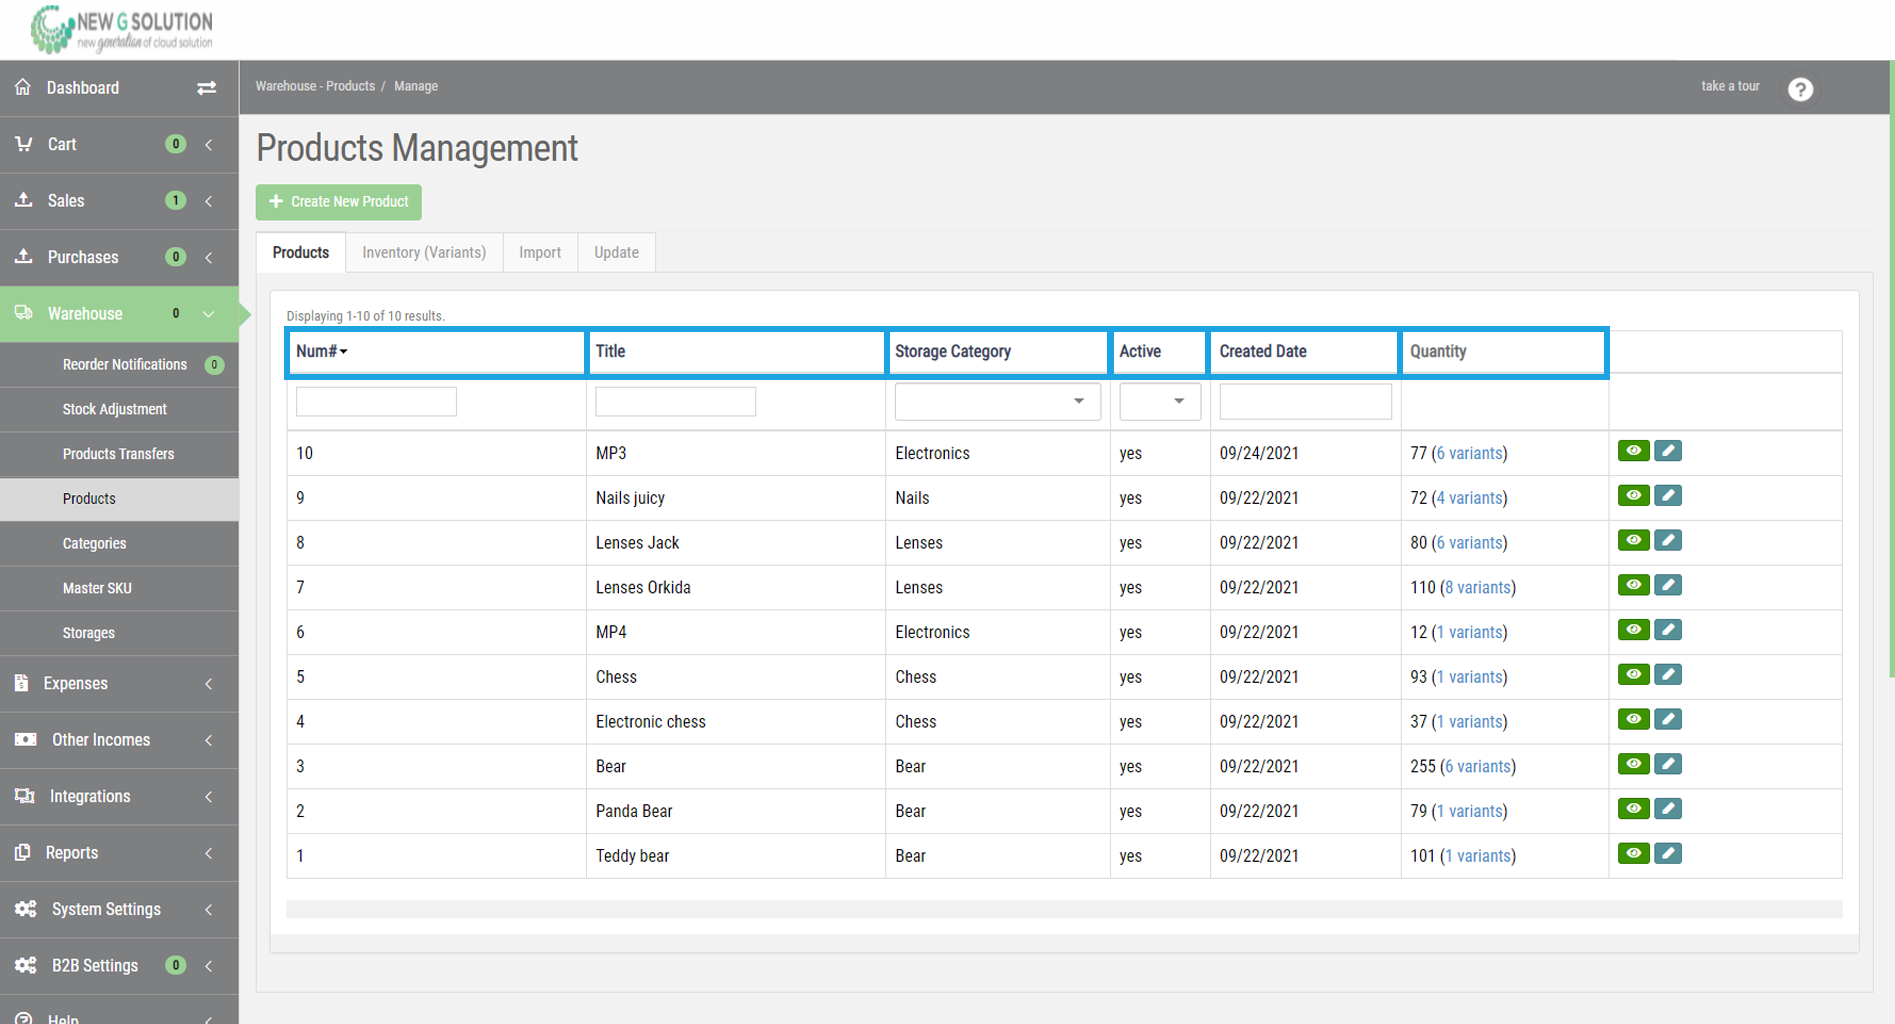The height and width of the screenshot is (1024, 1895).
Task: View Panda Bear product with eye icon
Action: 1633,809
